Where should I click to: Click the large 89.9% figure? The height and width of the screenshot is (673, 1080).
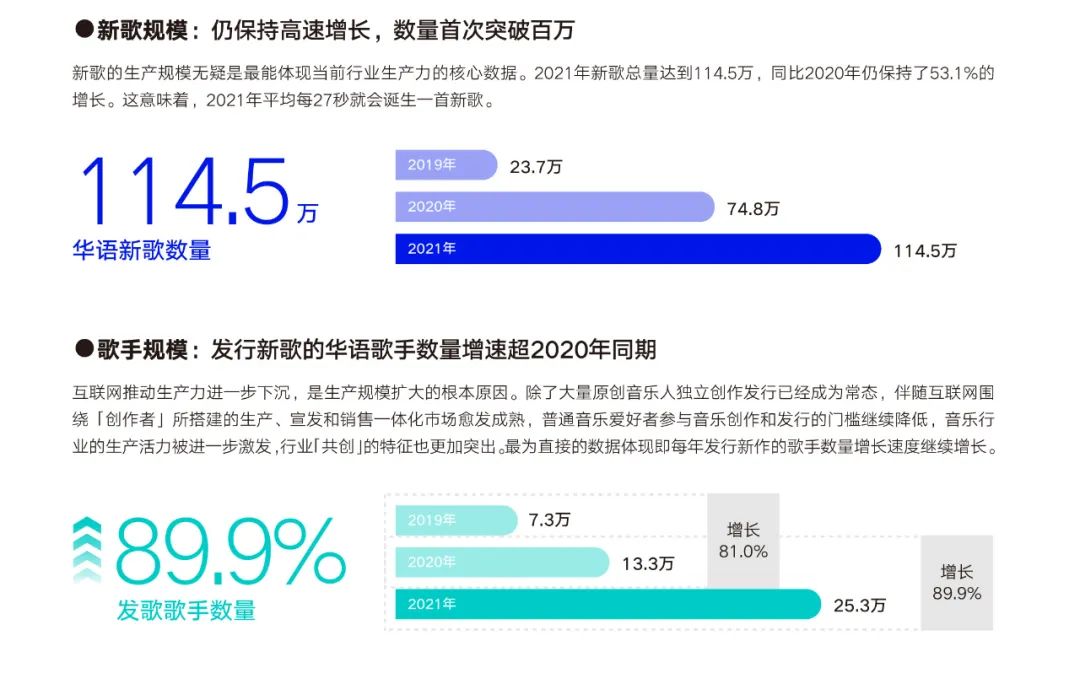(x=231, y=551)
